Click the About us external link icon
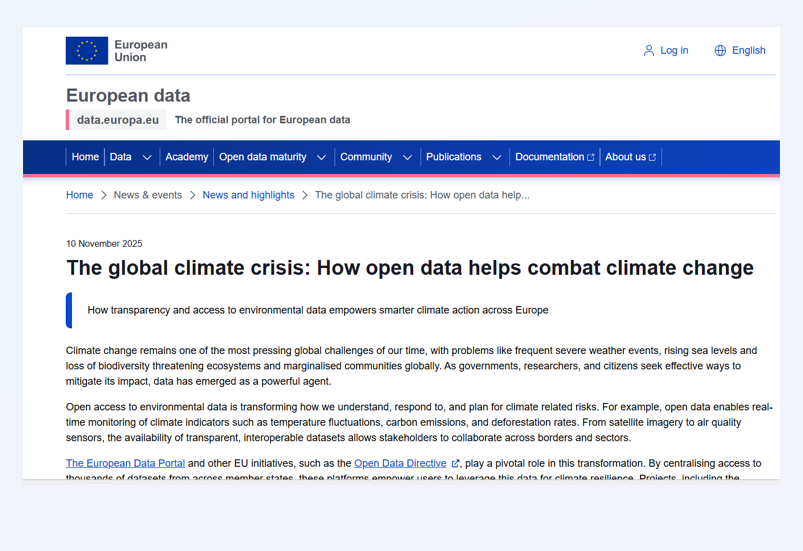 coord(653,158)
